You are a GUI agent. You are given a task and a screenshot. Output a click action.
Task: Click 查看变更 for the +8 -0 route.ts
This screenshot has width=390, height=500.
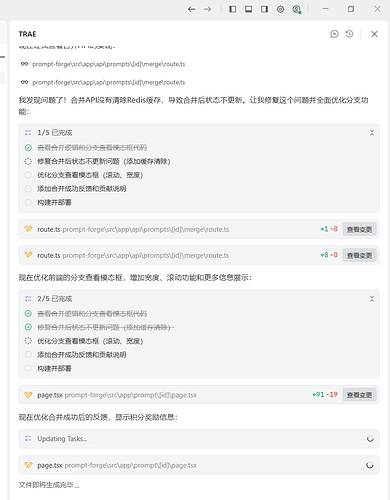pyautogui.click(x=359, y=255)
